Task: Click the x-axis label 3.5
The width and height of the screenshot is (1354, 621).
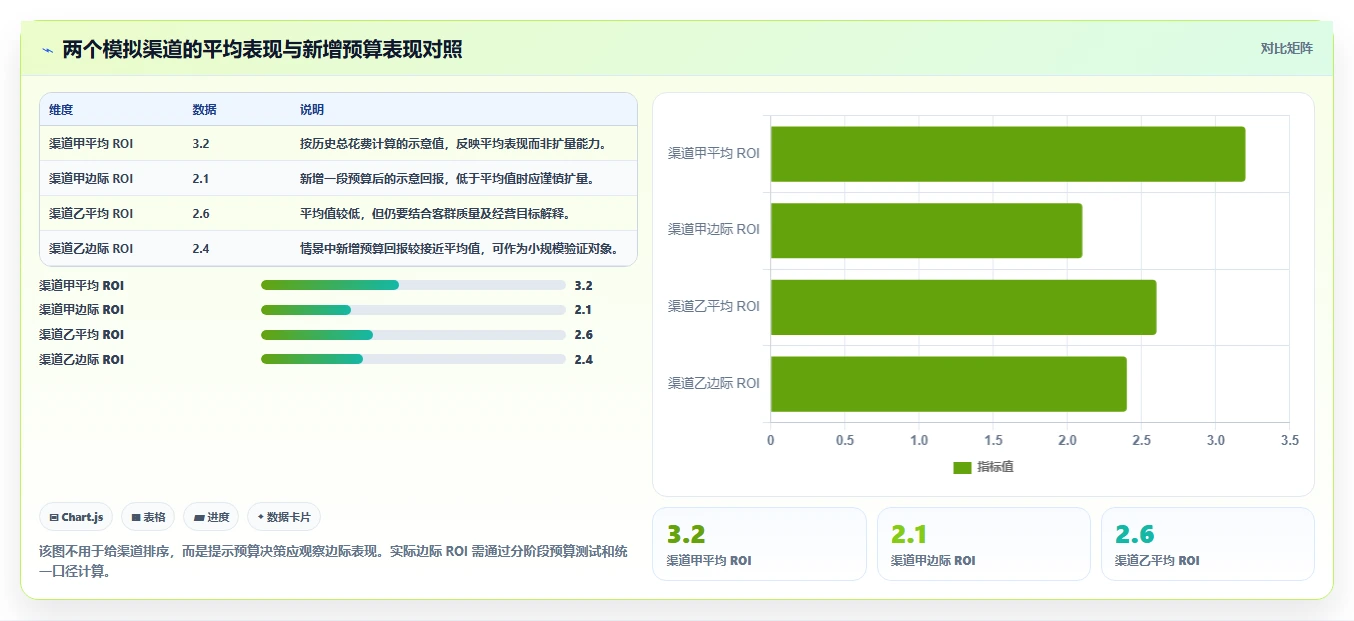Action: [1290, 440]
